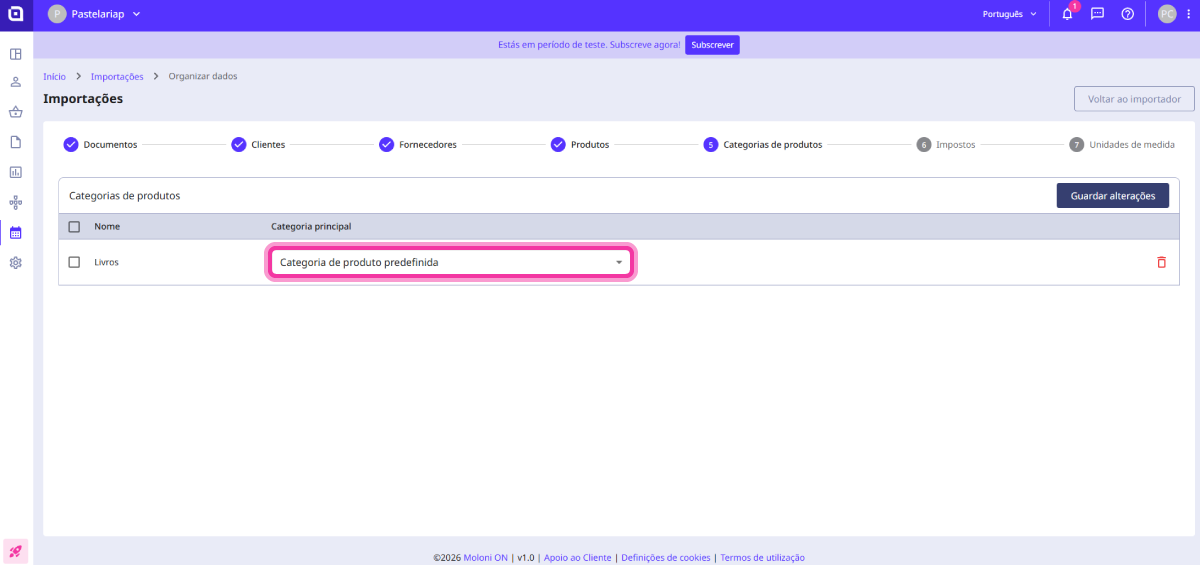Viewport: 1200px width, 565px height.
Task: Open the settings gear in sidebar
Action: tap(16, 263)
